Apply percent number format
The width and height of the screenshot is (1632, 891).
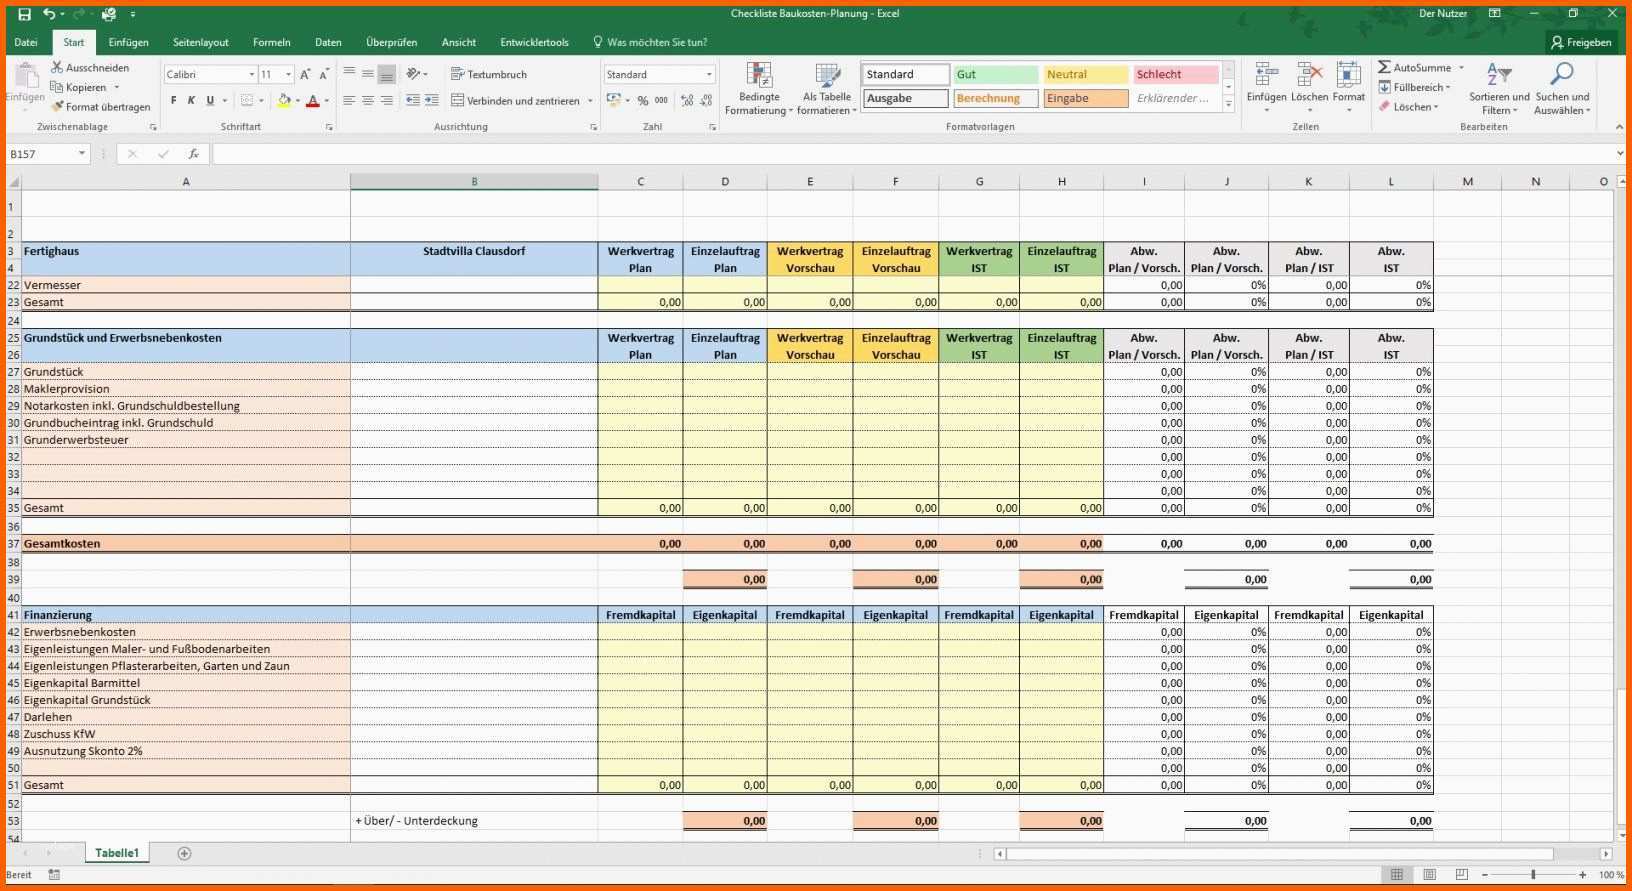(643, 100)
